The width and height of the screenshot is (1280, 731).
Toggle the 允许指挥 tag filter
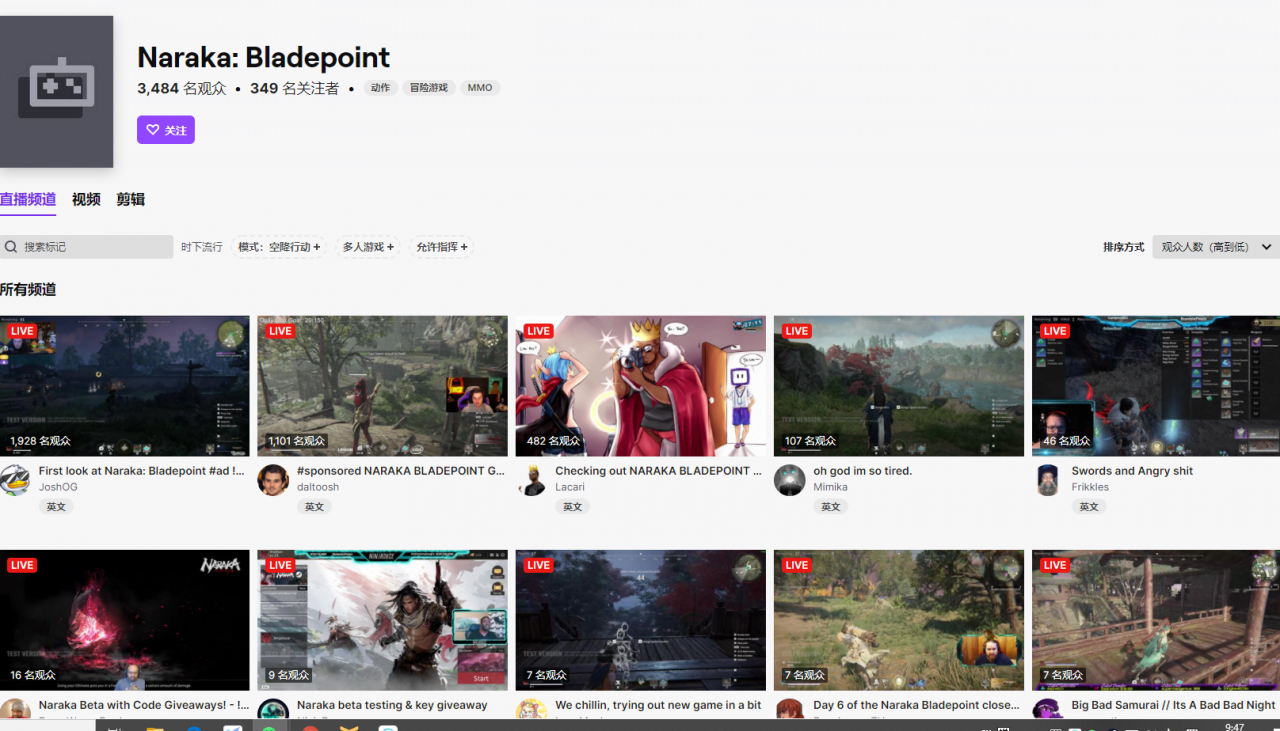tap(442, 247)
